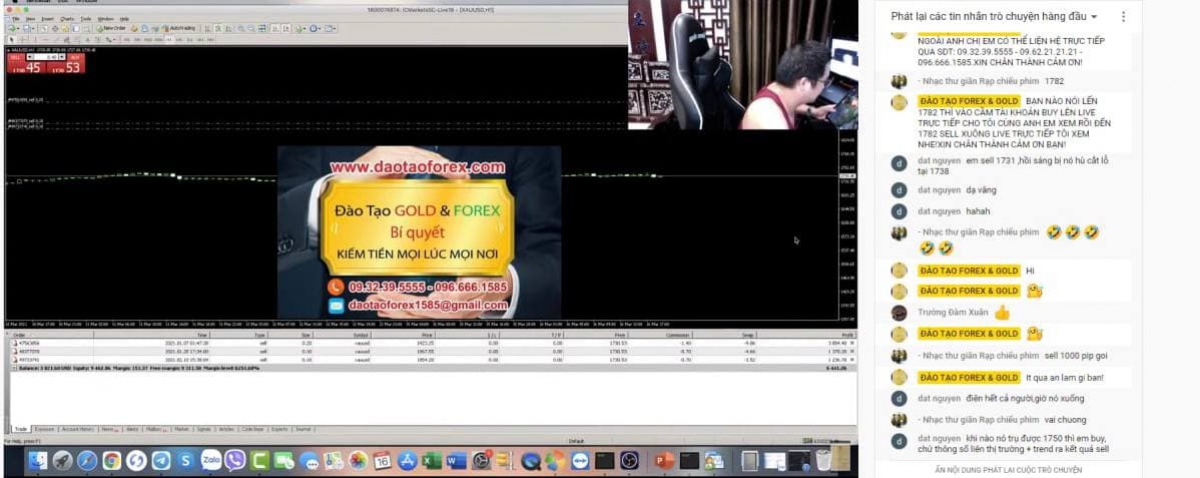
Task: Launch Google Chrome from the Dock
Action: [x=112, y=461]
